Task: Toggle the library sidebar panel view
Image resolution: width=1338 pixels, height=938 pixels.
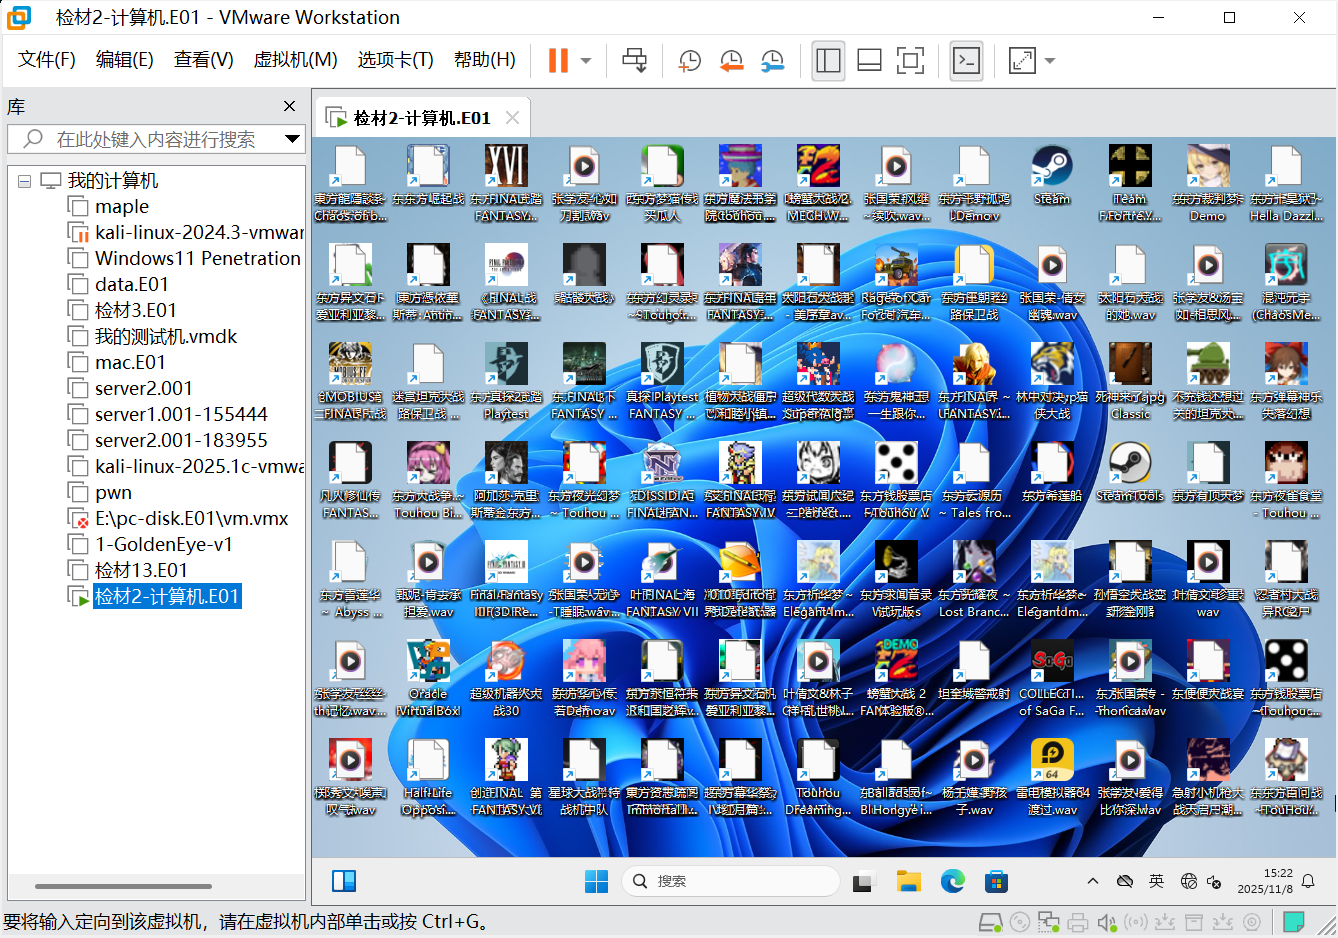Action: tap(828, 61)
